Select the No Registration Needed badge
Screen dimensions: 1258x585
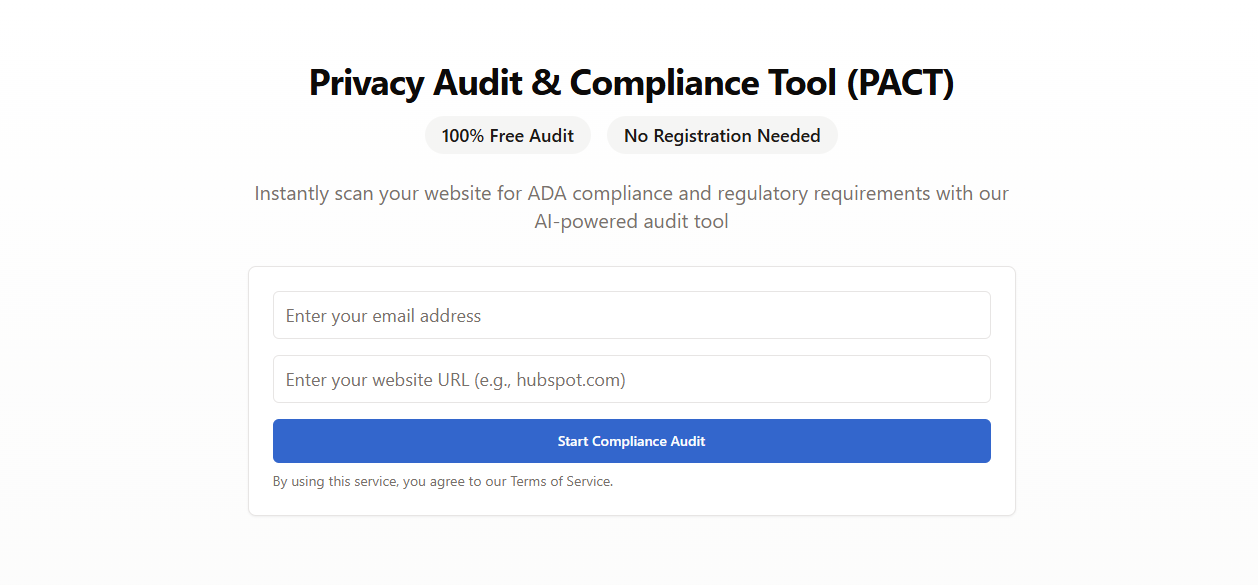click(x=722, y=136)
